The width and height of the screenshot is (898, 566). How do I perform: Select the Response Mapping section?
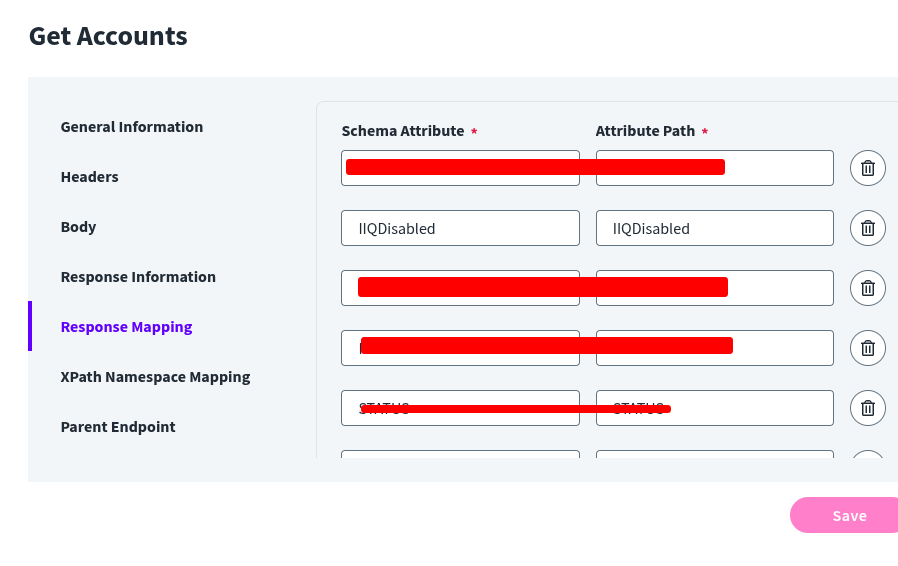point(127,327)
